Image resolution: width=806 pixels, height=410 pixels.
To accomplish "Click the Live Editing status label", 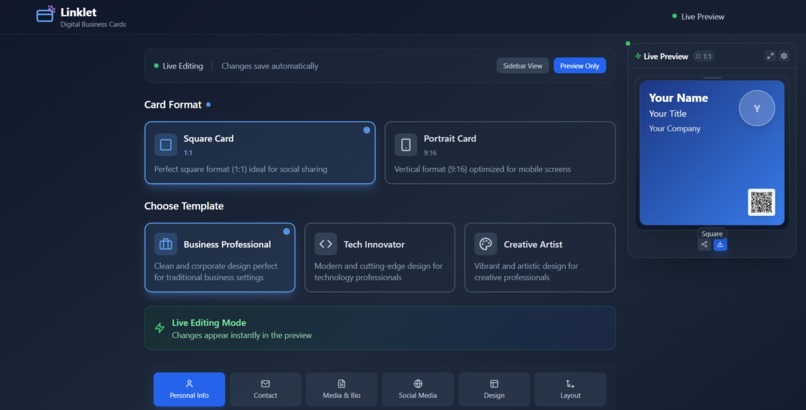I will [x=178, y=66].
